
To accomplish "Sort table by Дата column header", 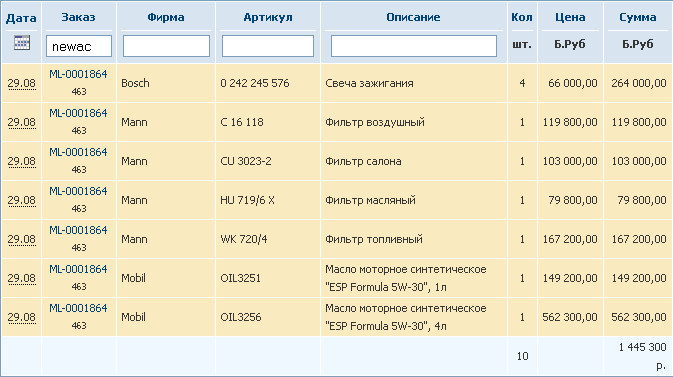I will [x=21, y=18].
